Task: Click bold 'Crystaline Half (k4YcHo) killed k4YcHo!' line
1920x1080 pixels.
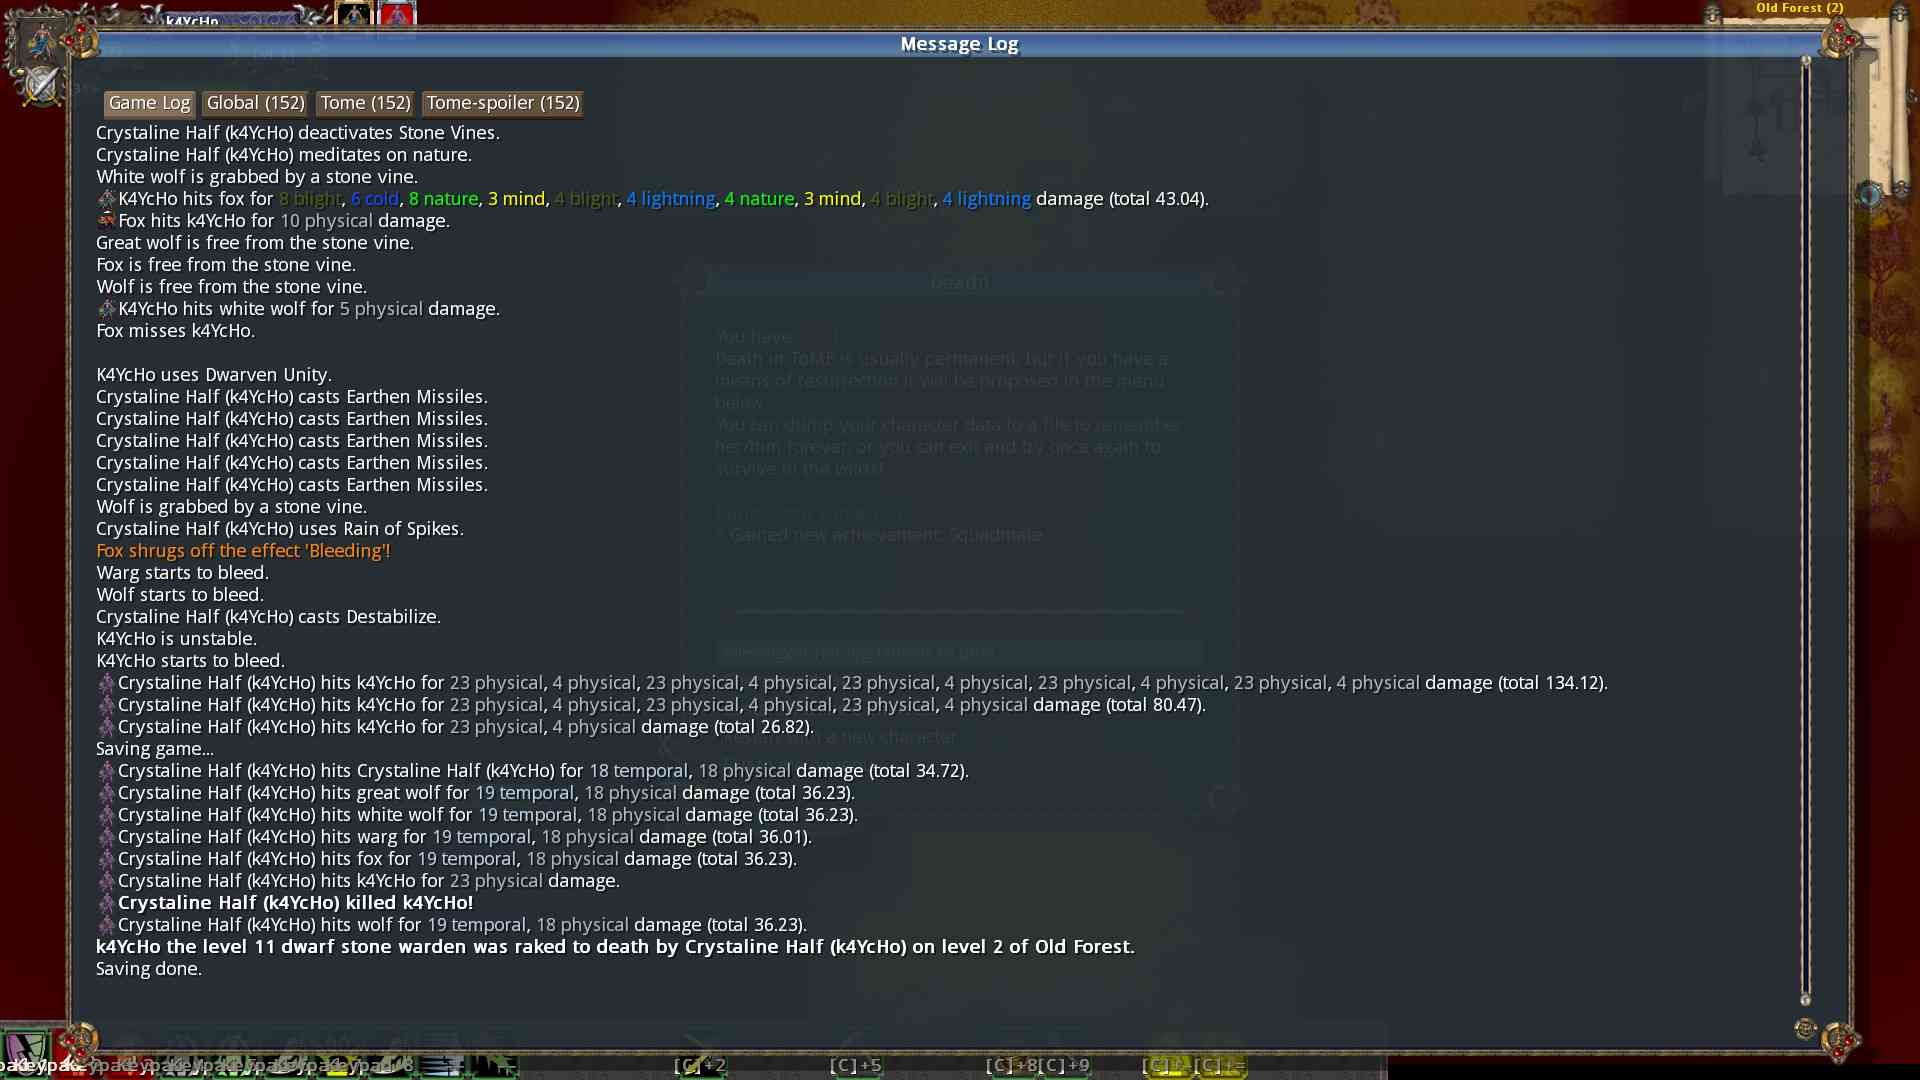Action: tap(285, 903)
